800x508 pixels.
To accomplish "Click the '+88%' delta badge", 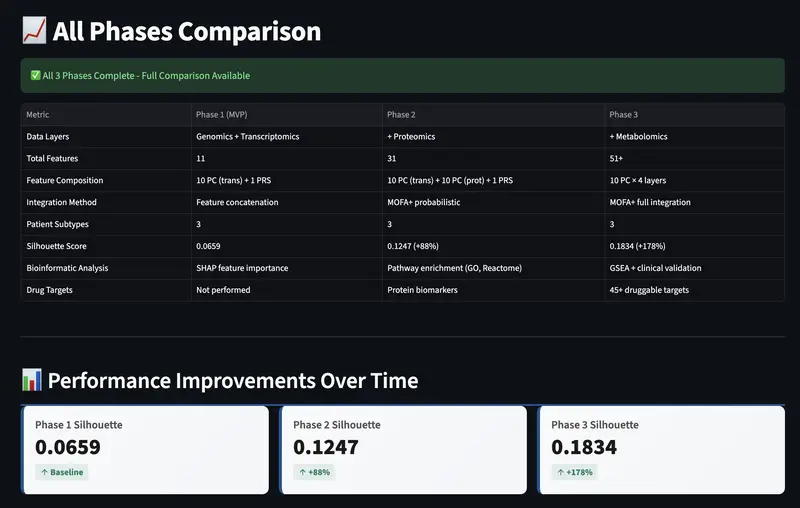I will [x=314, y=472].
